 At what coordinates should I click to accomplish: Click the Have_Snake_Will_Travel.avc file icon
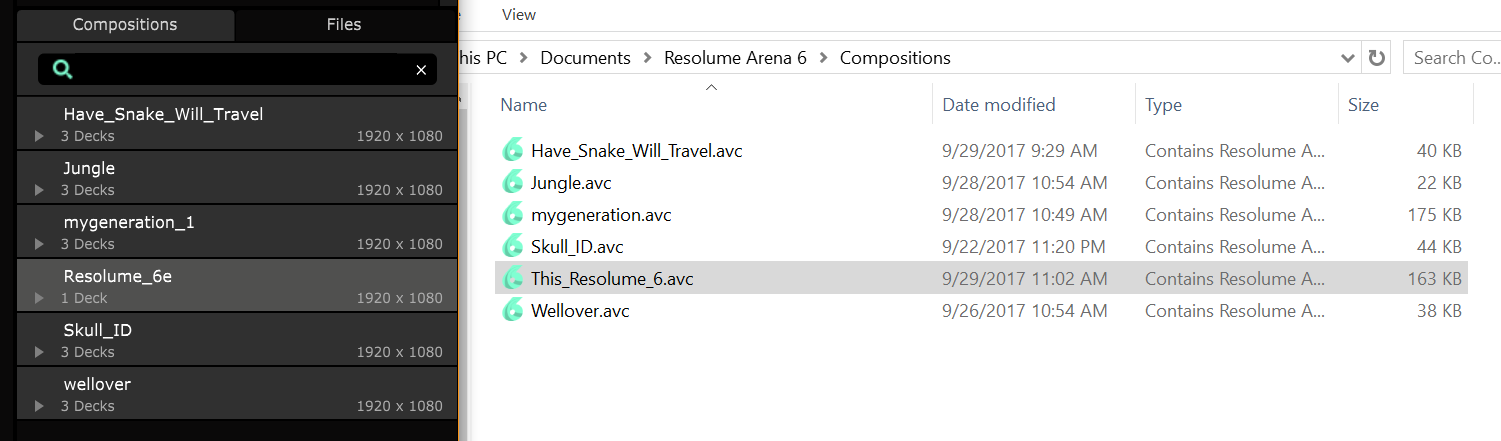[x=513, y=151]
